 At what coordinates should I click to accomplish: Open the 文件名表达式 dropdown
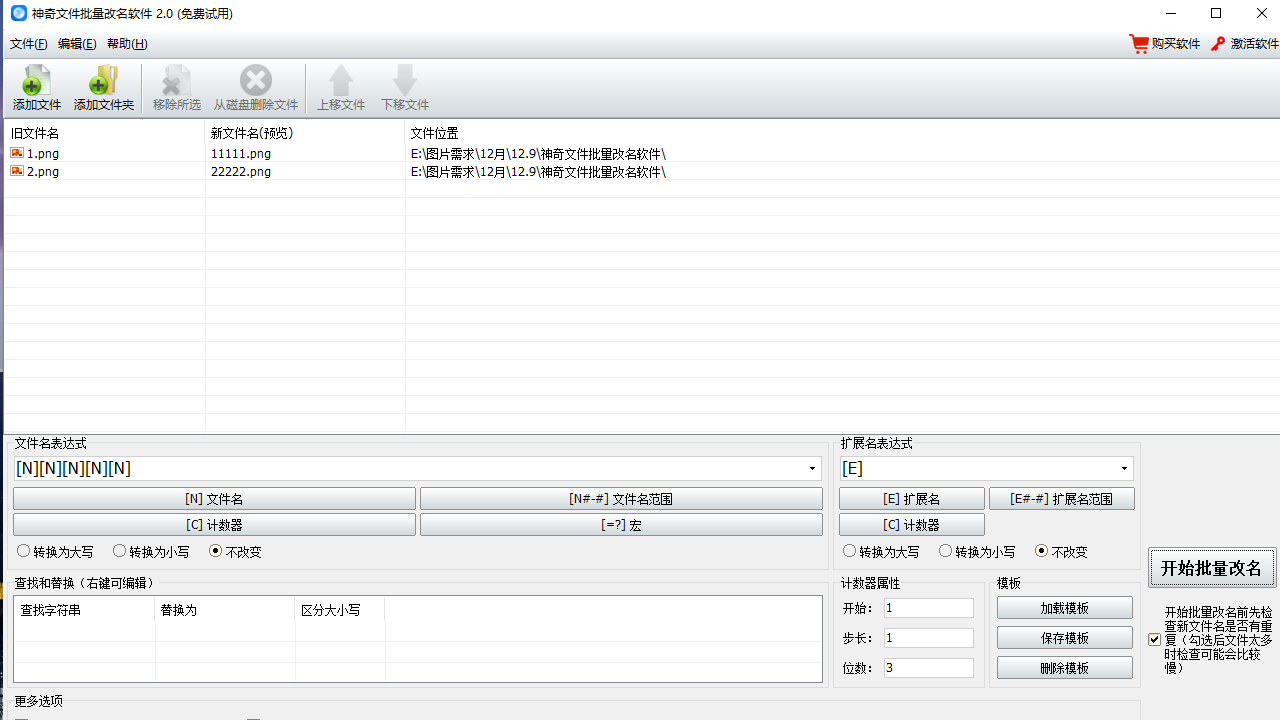810,468
